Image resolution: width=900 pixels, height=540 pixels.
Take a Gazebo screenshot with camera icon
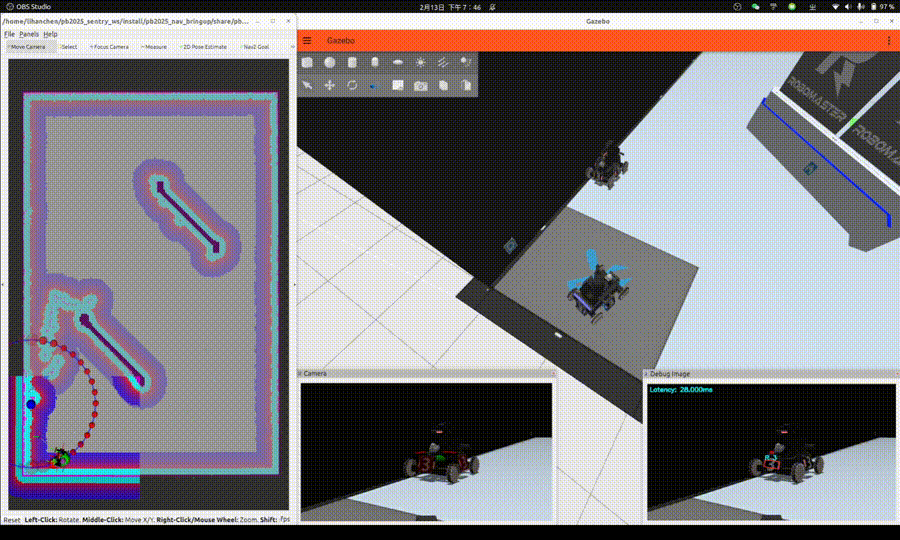[420, 86]
